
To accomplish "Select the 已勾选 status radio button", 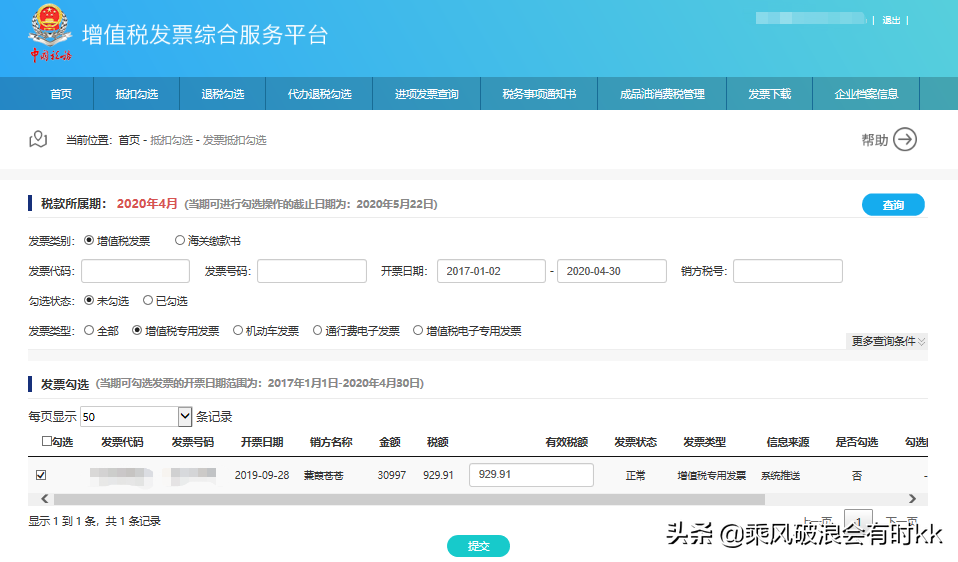I will tap(148, 300).
